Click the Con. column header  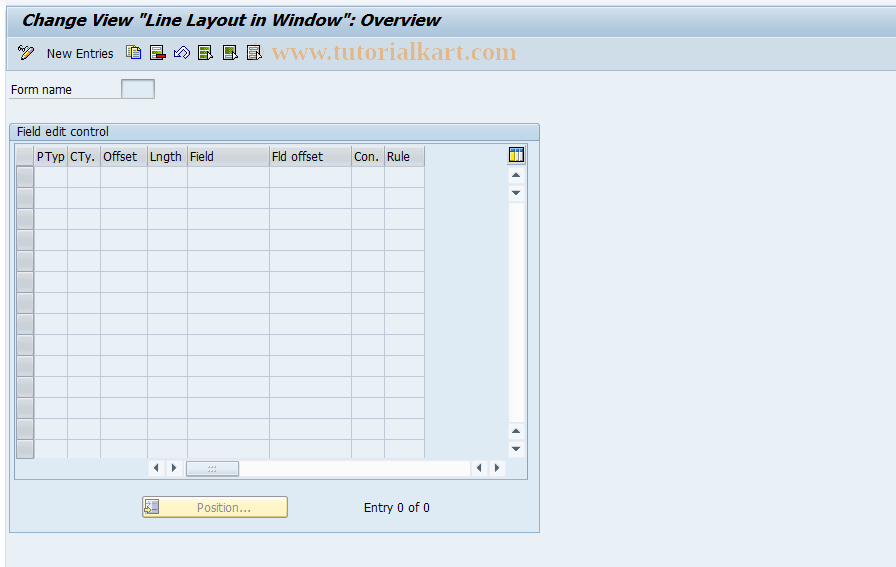(x=368, y=157)
